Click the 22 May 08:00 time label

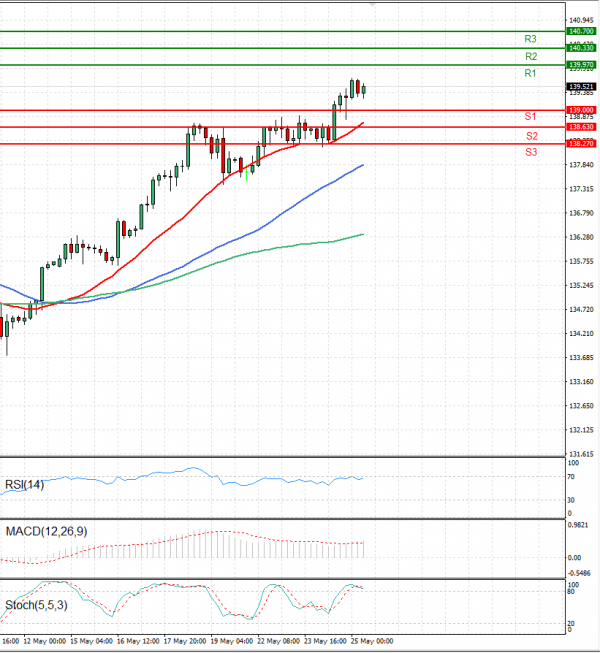(279, 641)
